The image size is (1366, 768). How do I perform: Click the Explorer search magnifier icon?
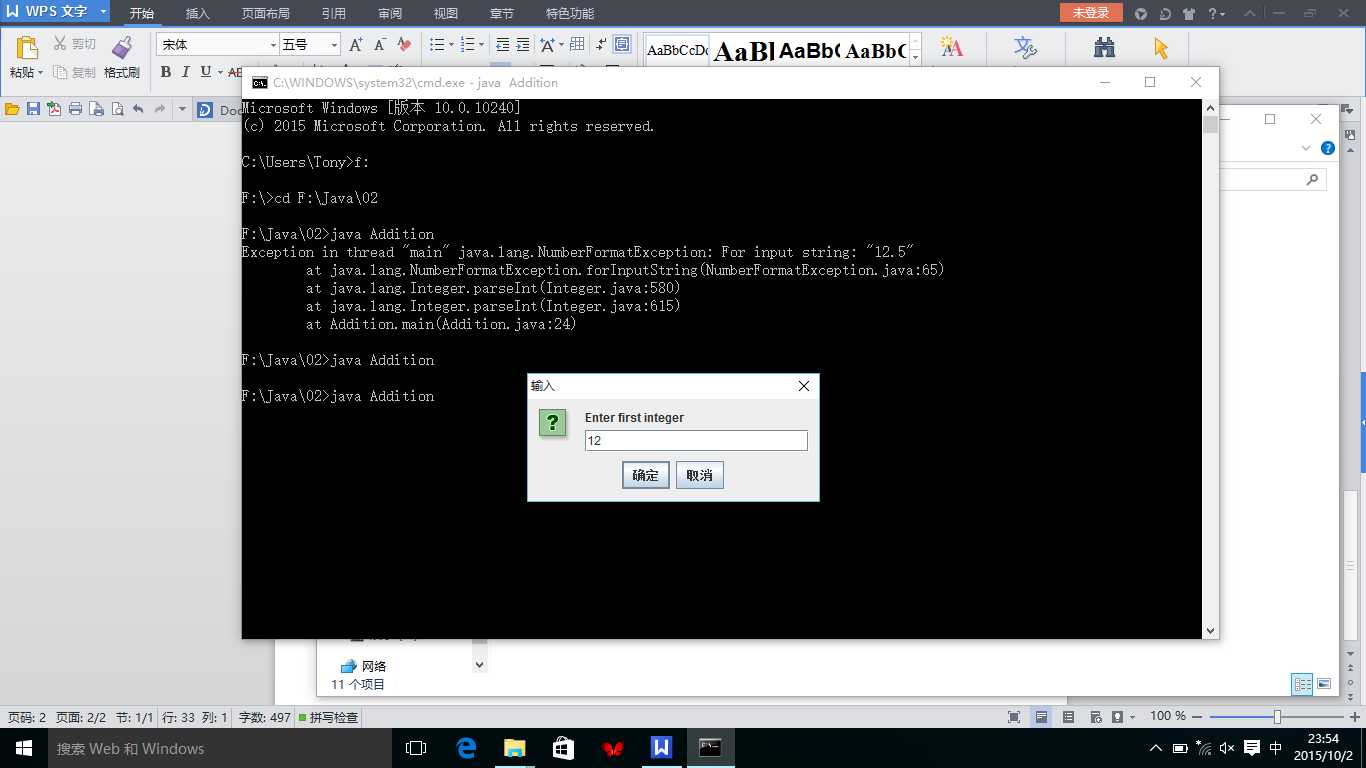point(1313,179)
